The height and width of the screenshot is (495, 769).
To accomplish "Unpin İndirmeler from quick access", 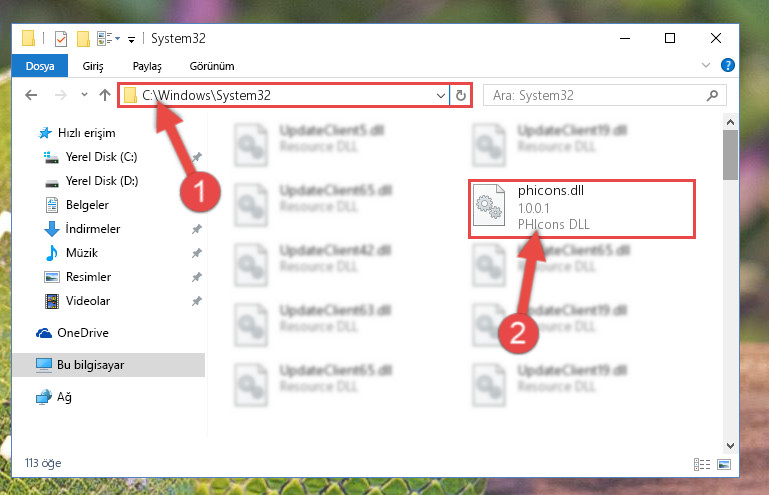I will [x=197, y=229].
